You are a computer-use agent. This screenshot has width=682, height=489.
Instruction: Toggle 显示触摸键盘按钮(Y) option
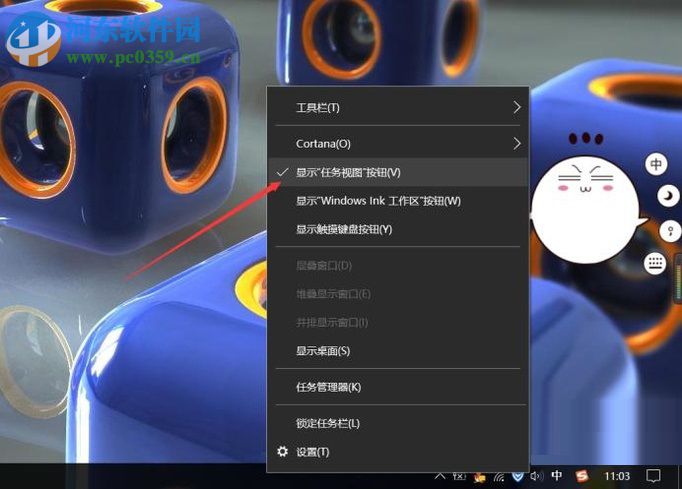click(398, 229)
